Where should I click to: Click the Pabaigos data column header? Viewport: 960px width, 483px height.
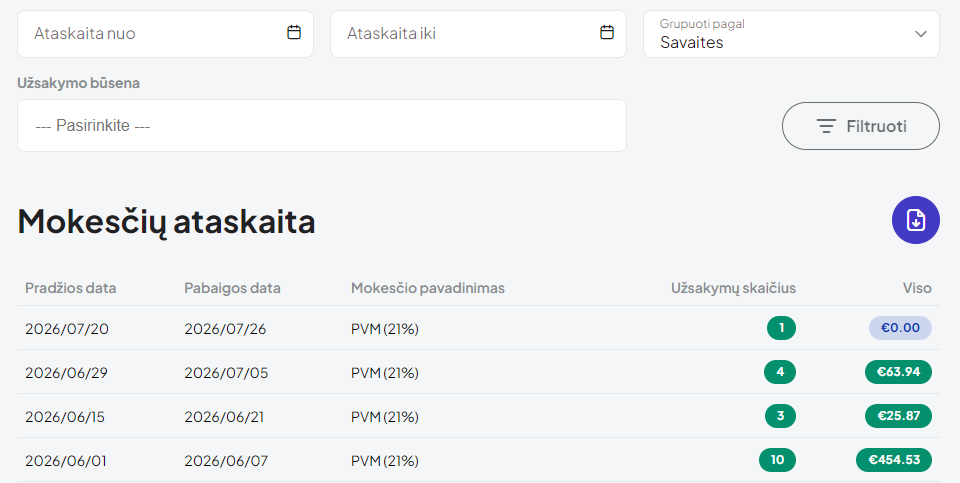[232, 288]
